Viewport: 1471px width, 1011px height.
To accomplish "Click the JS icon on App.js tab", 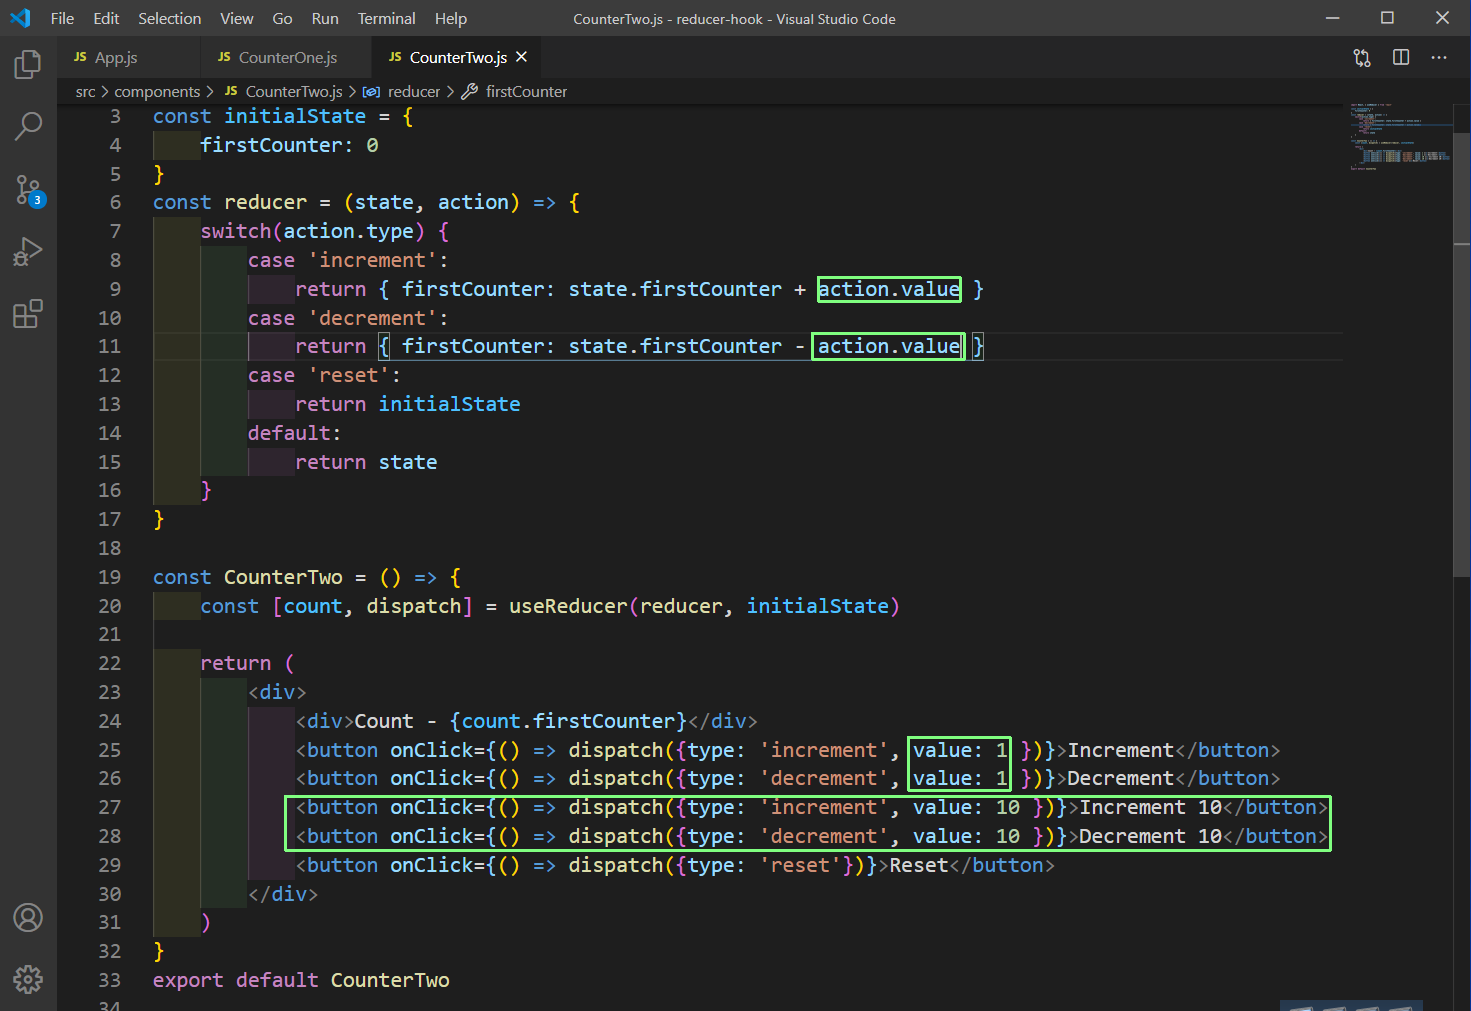I will tap(80, 57).
